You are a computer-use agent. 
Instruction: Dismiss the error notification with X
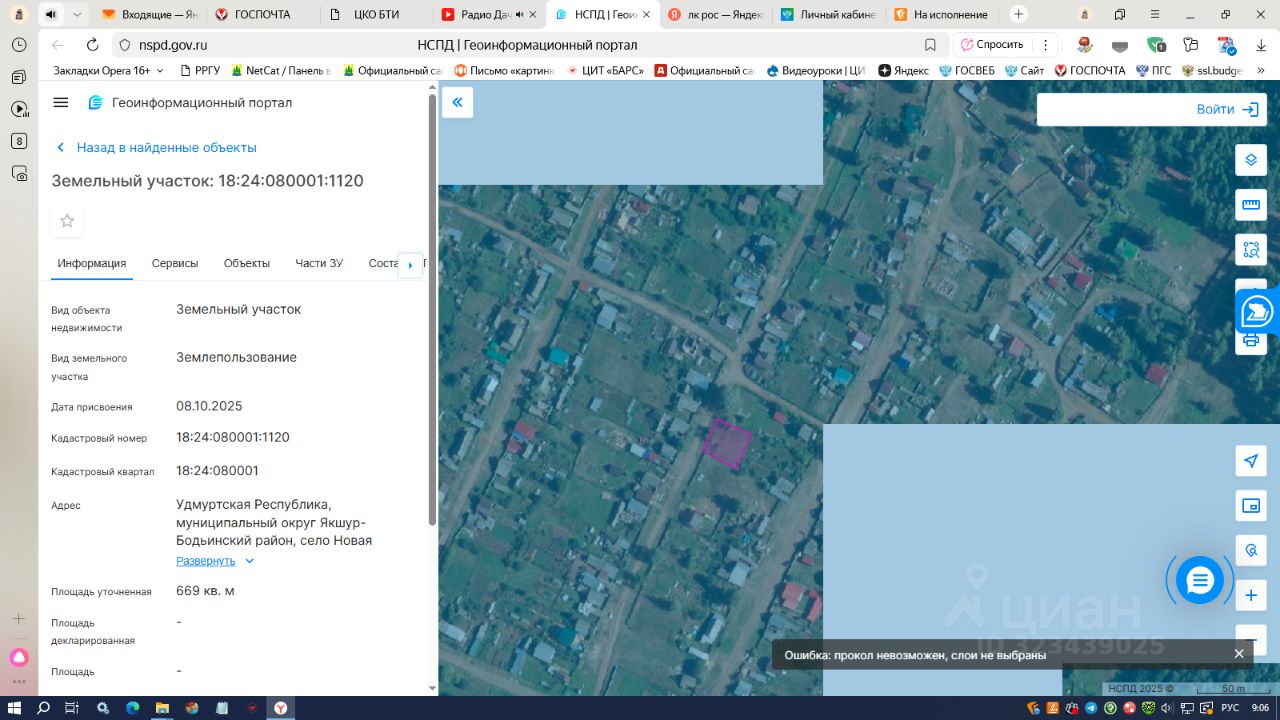click(1239, 654)
